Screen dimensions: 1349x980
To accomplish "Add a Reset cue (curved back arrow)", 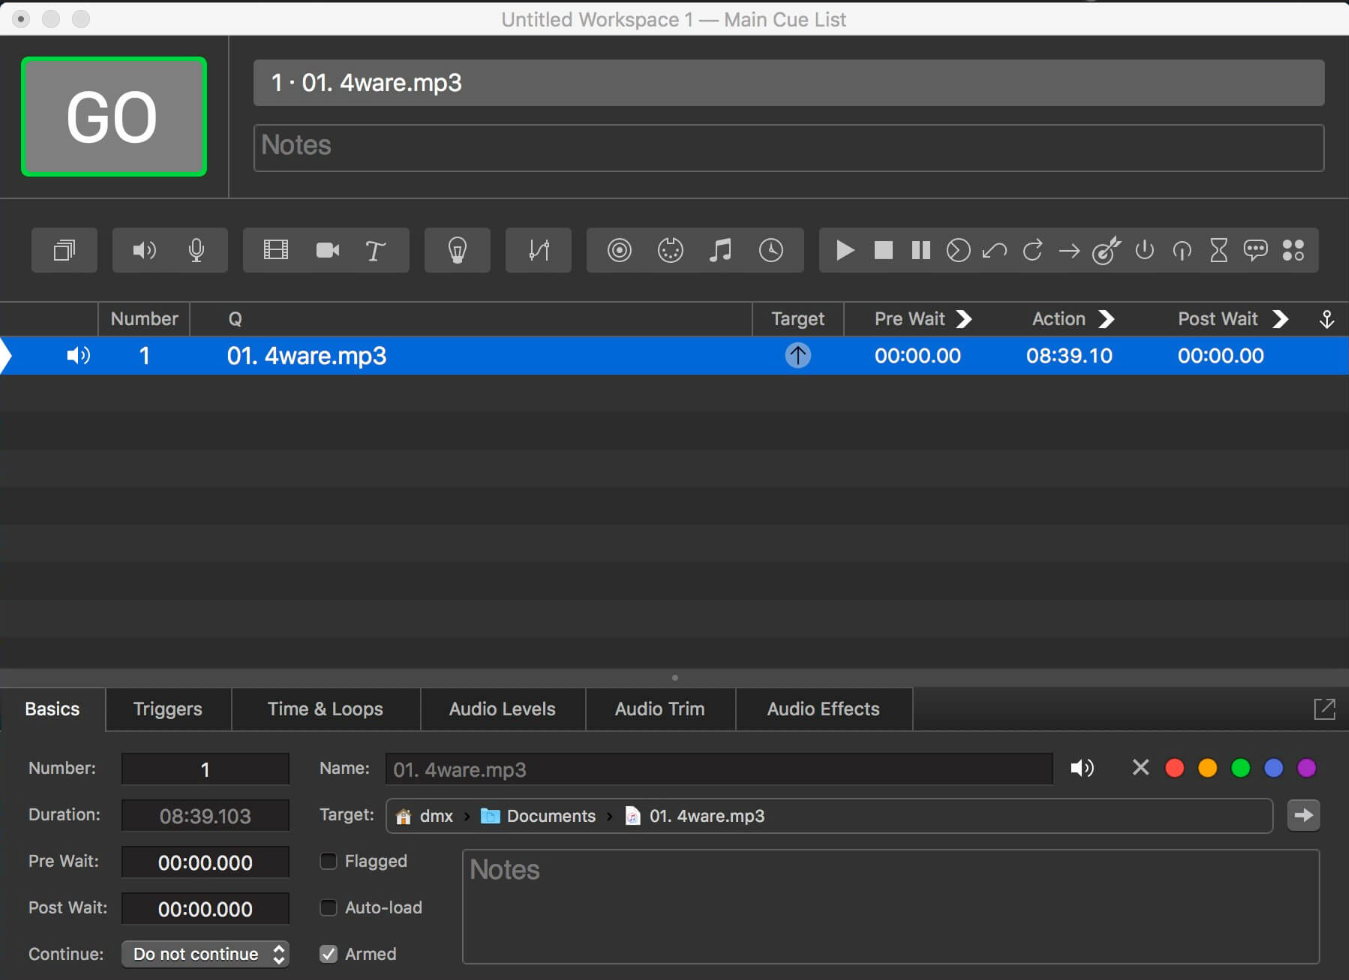I will click(994, 250).
